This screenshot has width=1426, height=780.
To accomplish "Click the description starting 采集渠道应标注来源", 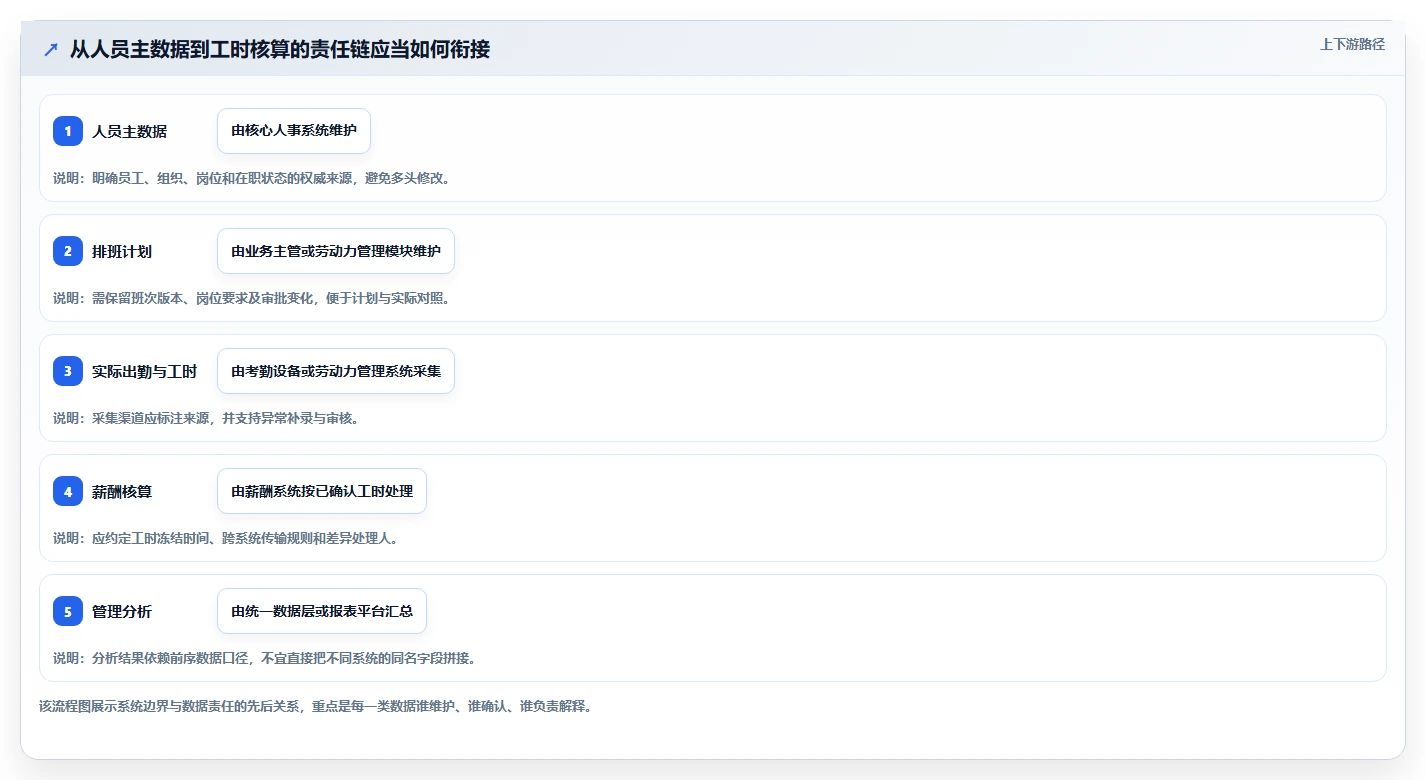I will 206,418.
